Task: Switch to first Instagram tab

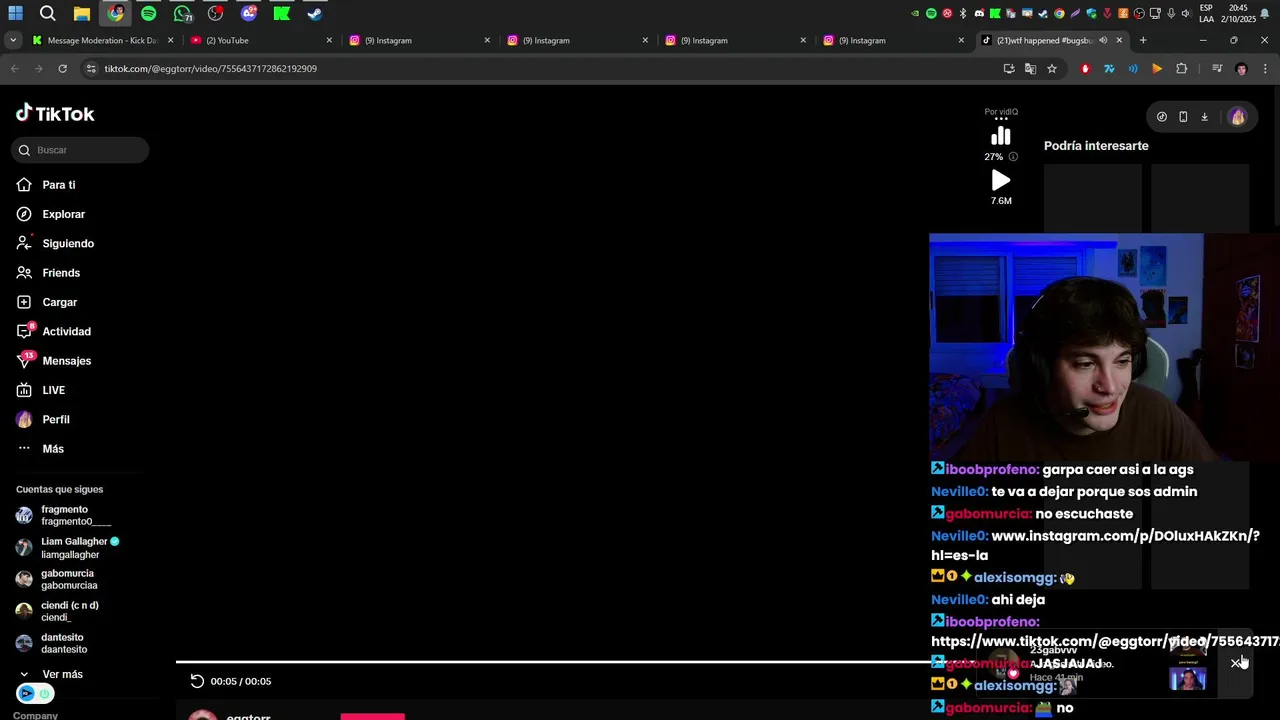Action: pos(418,40)
